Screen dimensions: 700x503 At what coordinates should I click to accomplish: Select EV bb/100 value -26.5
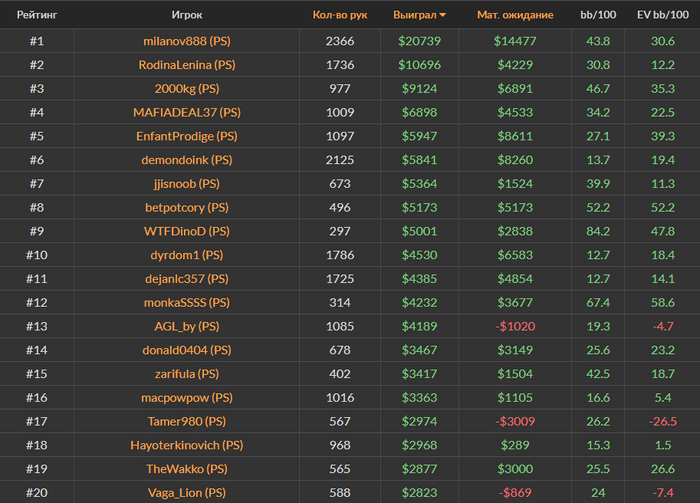[662, 421]
